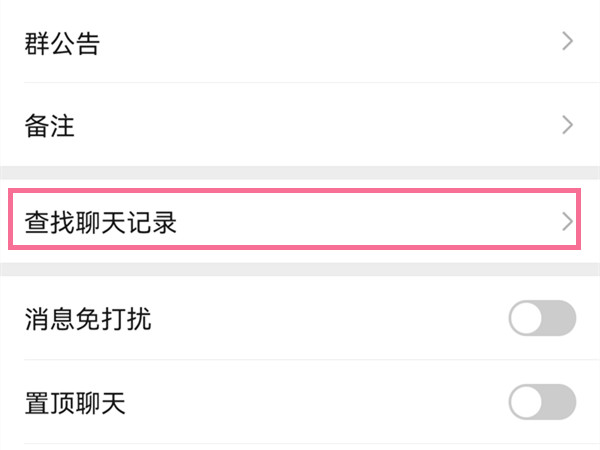This screenshot has height=450, width=600.
Task: Tap the 消息免打扰 label text
Action: tap(88, 320)
